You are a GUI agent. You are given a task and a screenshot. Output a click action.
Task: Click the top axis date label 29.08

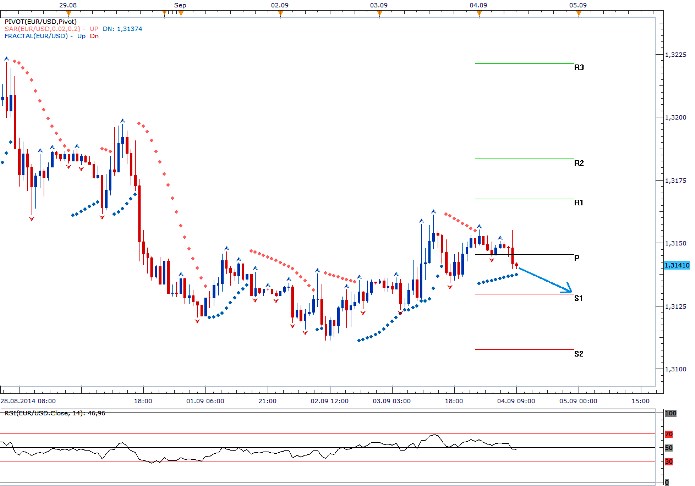(x=68, y=5)
